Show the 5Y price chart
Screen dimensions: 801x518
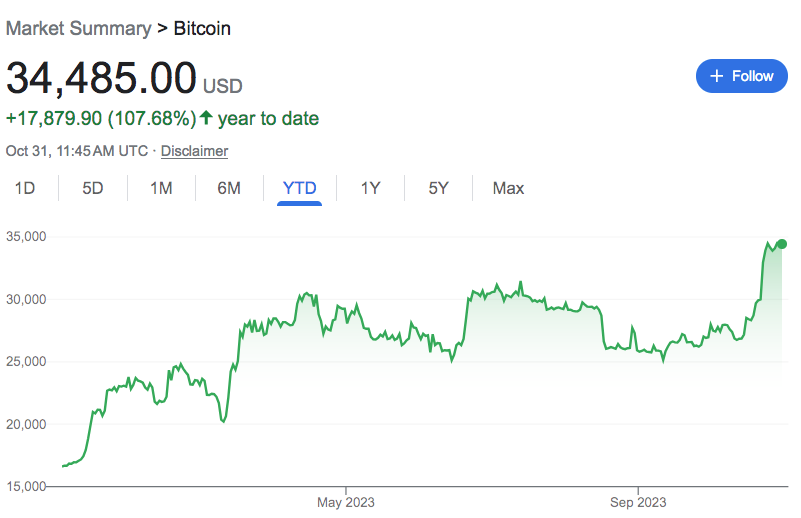[x=438, y=188]
